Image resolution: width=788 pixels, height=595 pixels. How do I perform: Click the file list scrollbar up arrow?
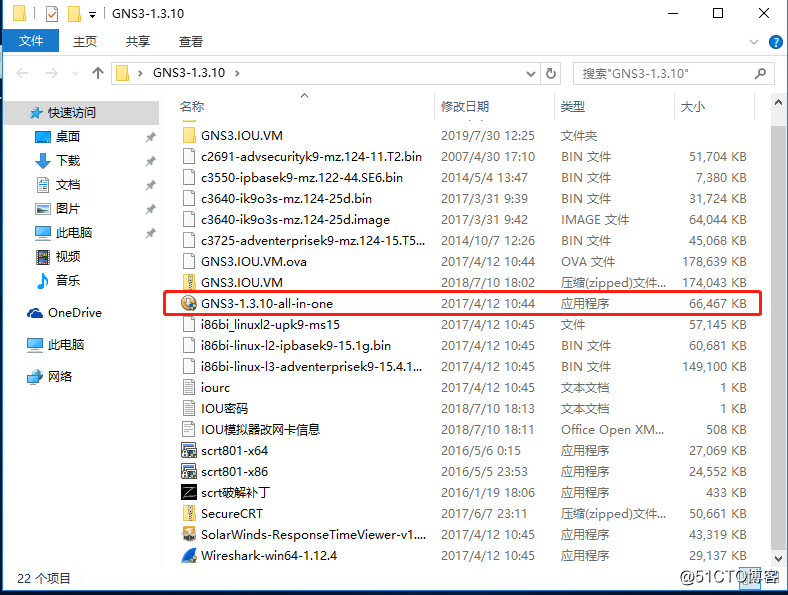click(x=778, y=103)
